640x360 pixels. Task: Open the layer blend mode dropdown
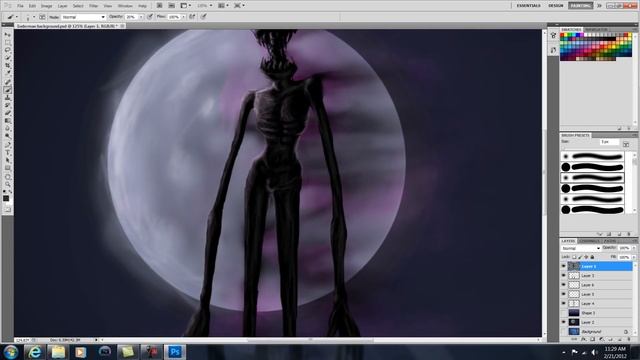pos(580,248)
